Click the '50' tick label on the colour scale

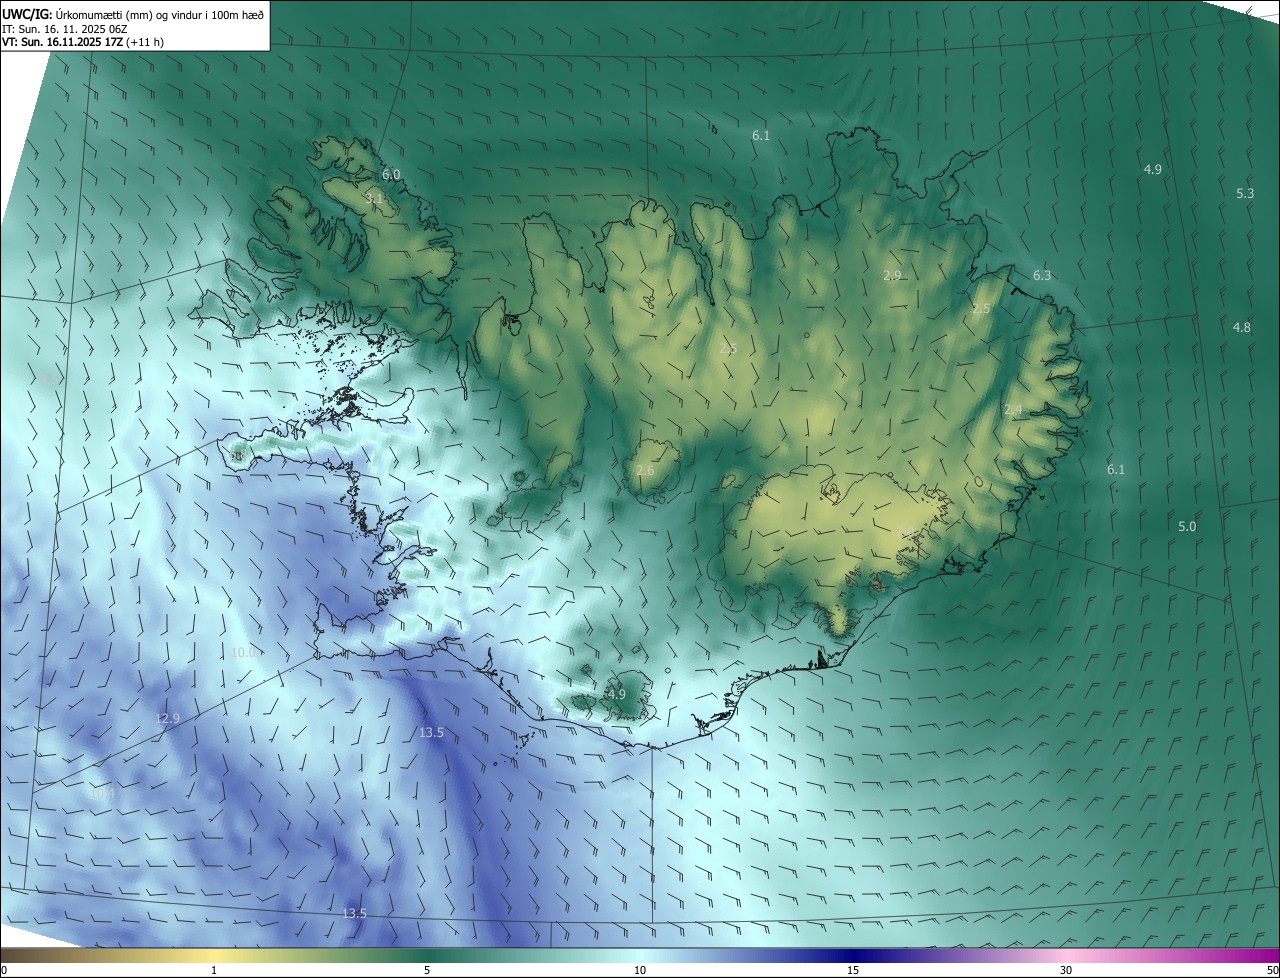pyautogui.click(x=1272, y=970)
